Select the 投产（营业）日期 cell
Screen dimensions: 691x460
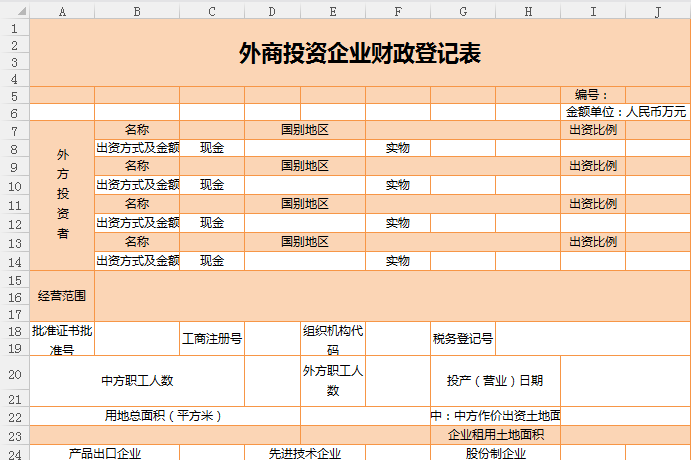(495, 380)
